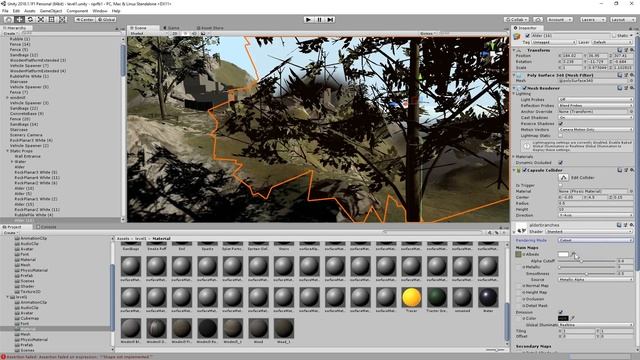Click the Pause button in the toolbar
This screenshot has width=640, height=360.
click(x=320, y=19)
